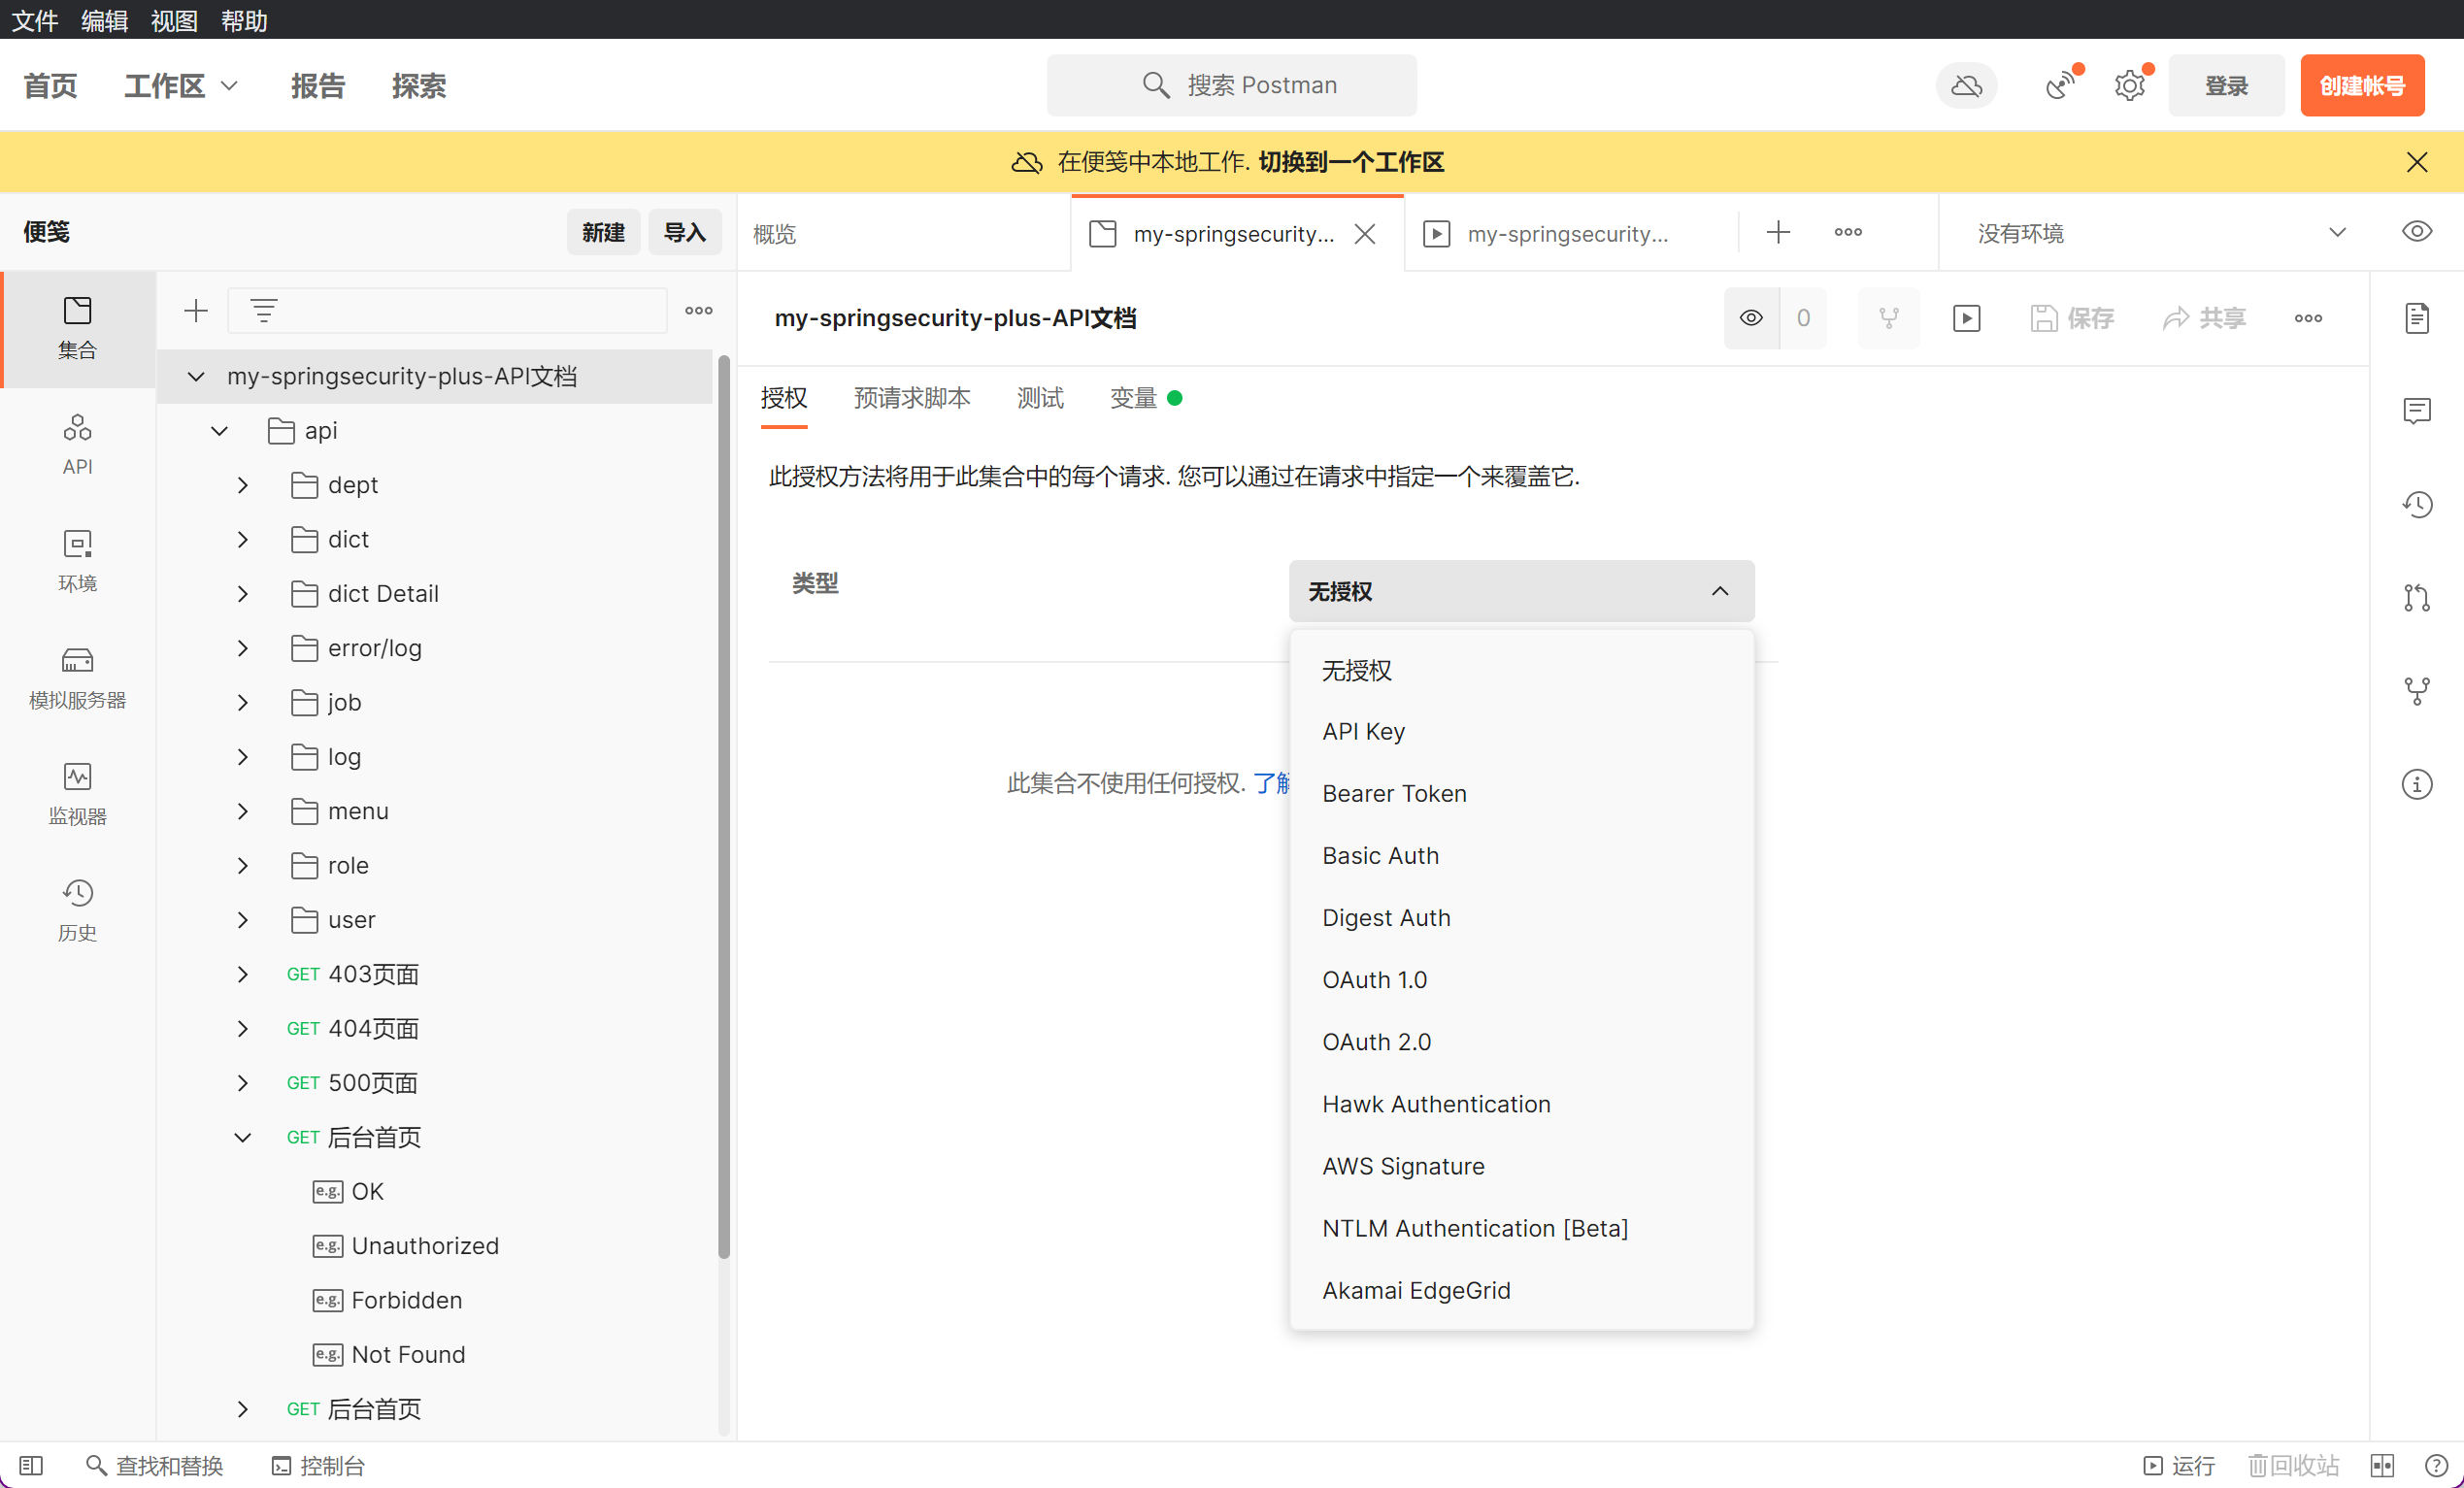Open comments icon in right sidebar
2464x1488 pixels.
pos(2416,411)
